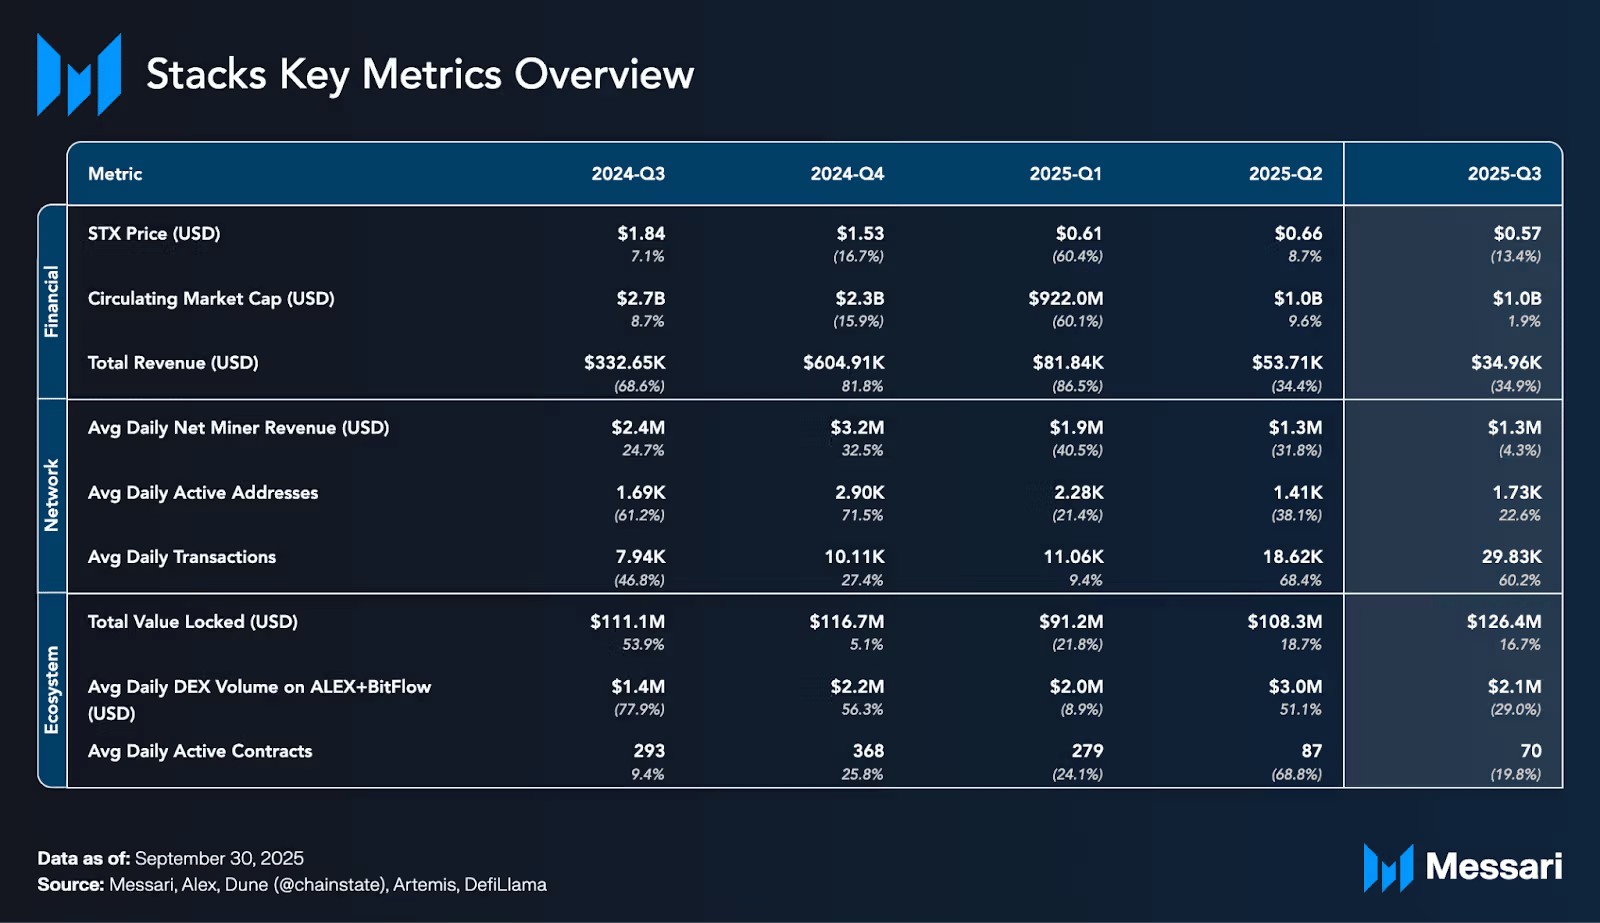This screenshot has width=1600, height=923.
Task: Click the Messari wordmark in footer
Action: point(1494,866)
